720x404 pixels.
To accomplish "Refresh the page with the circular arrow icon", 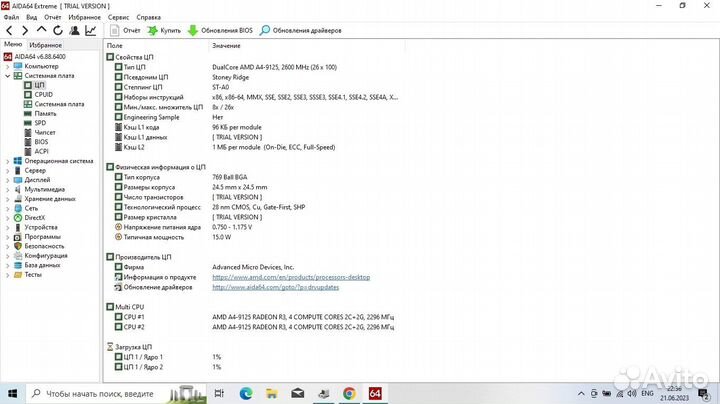I will [58, 31].
